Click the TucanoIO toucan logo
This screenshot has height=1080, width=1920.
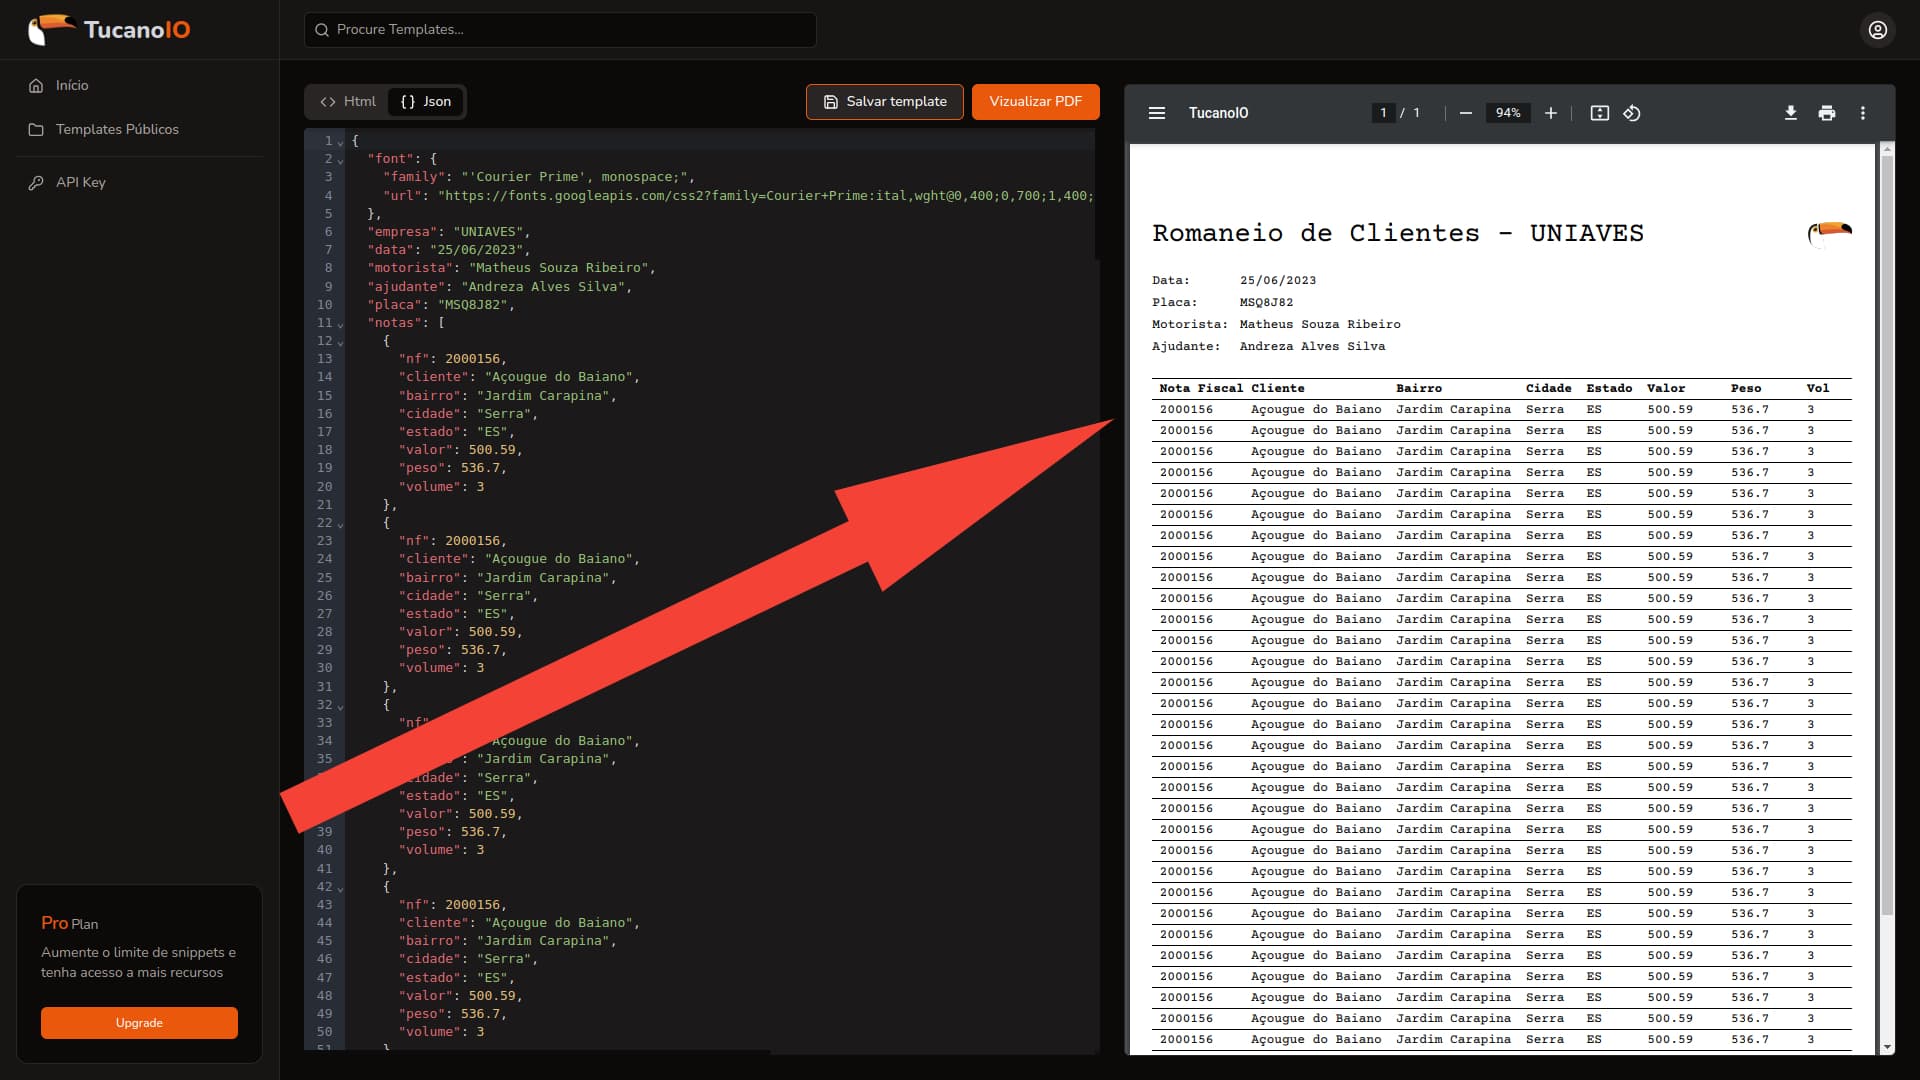point(109,30)
